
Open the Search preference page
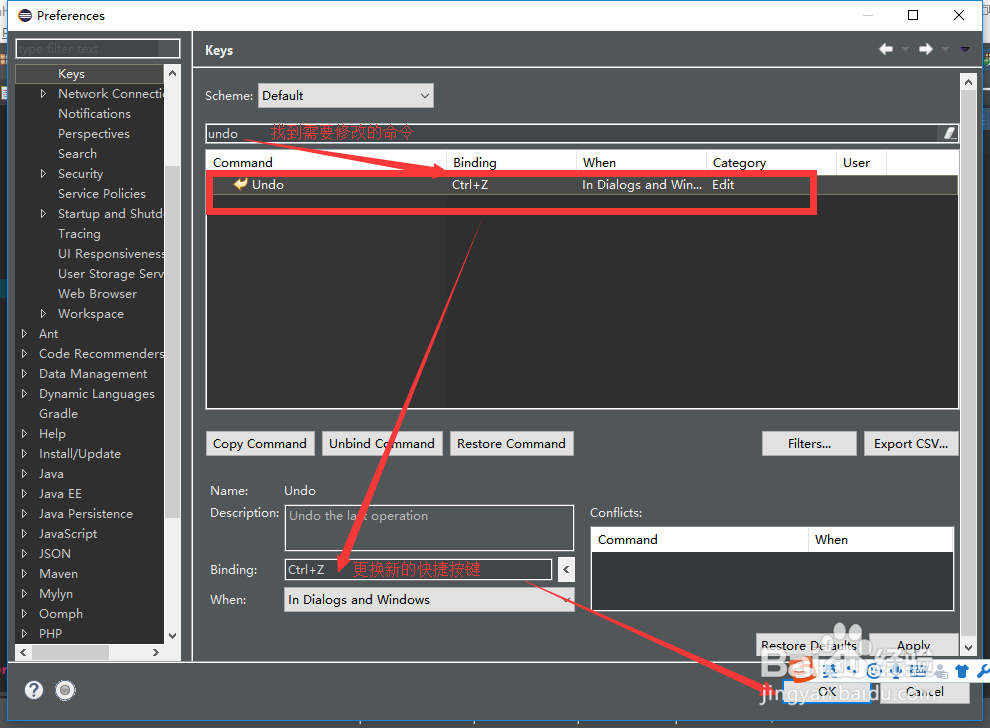point(77,153)
